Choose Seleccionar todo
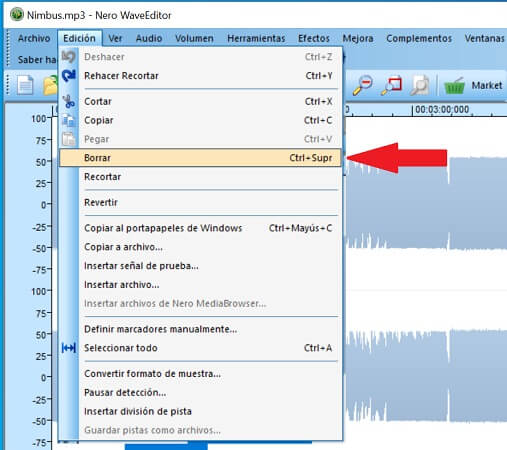Screen dimensions: 507x450 [x=200, y=348]
